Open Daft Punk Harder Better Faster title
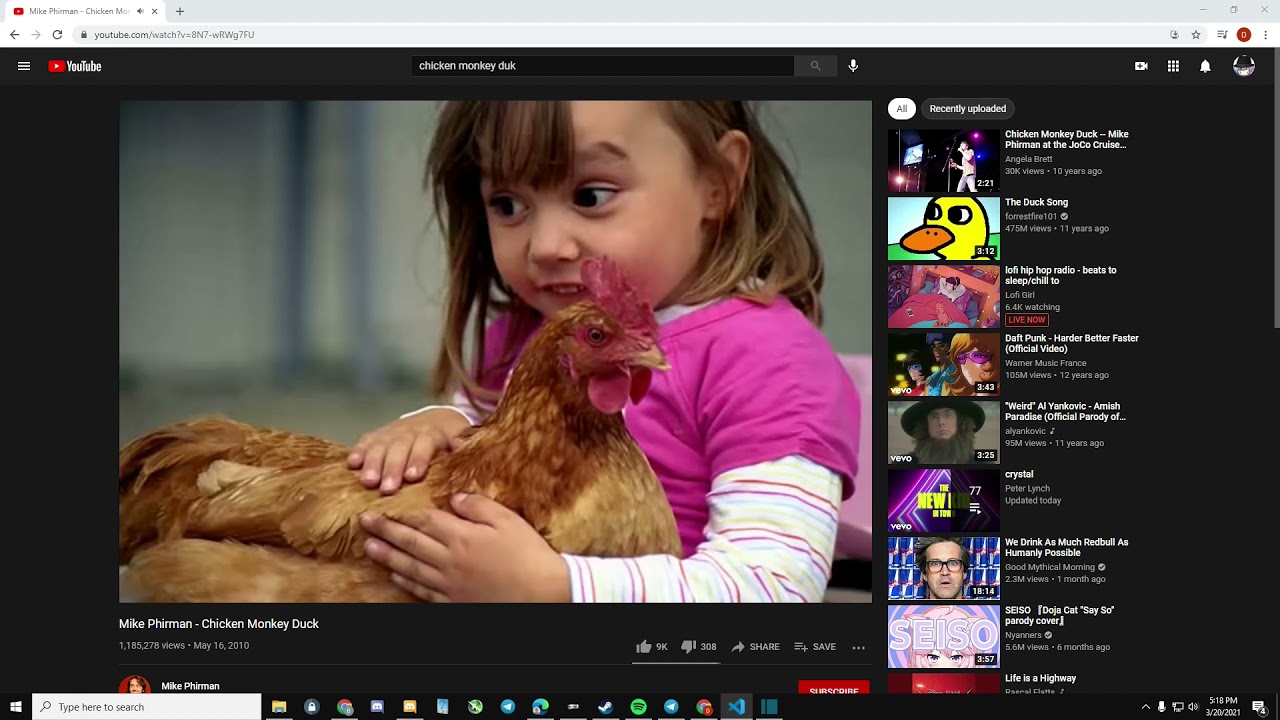The image size is (1280, 720). click(x=1072, y=343)
